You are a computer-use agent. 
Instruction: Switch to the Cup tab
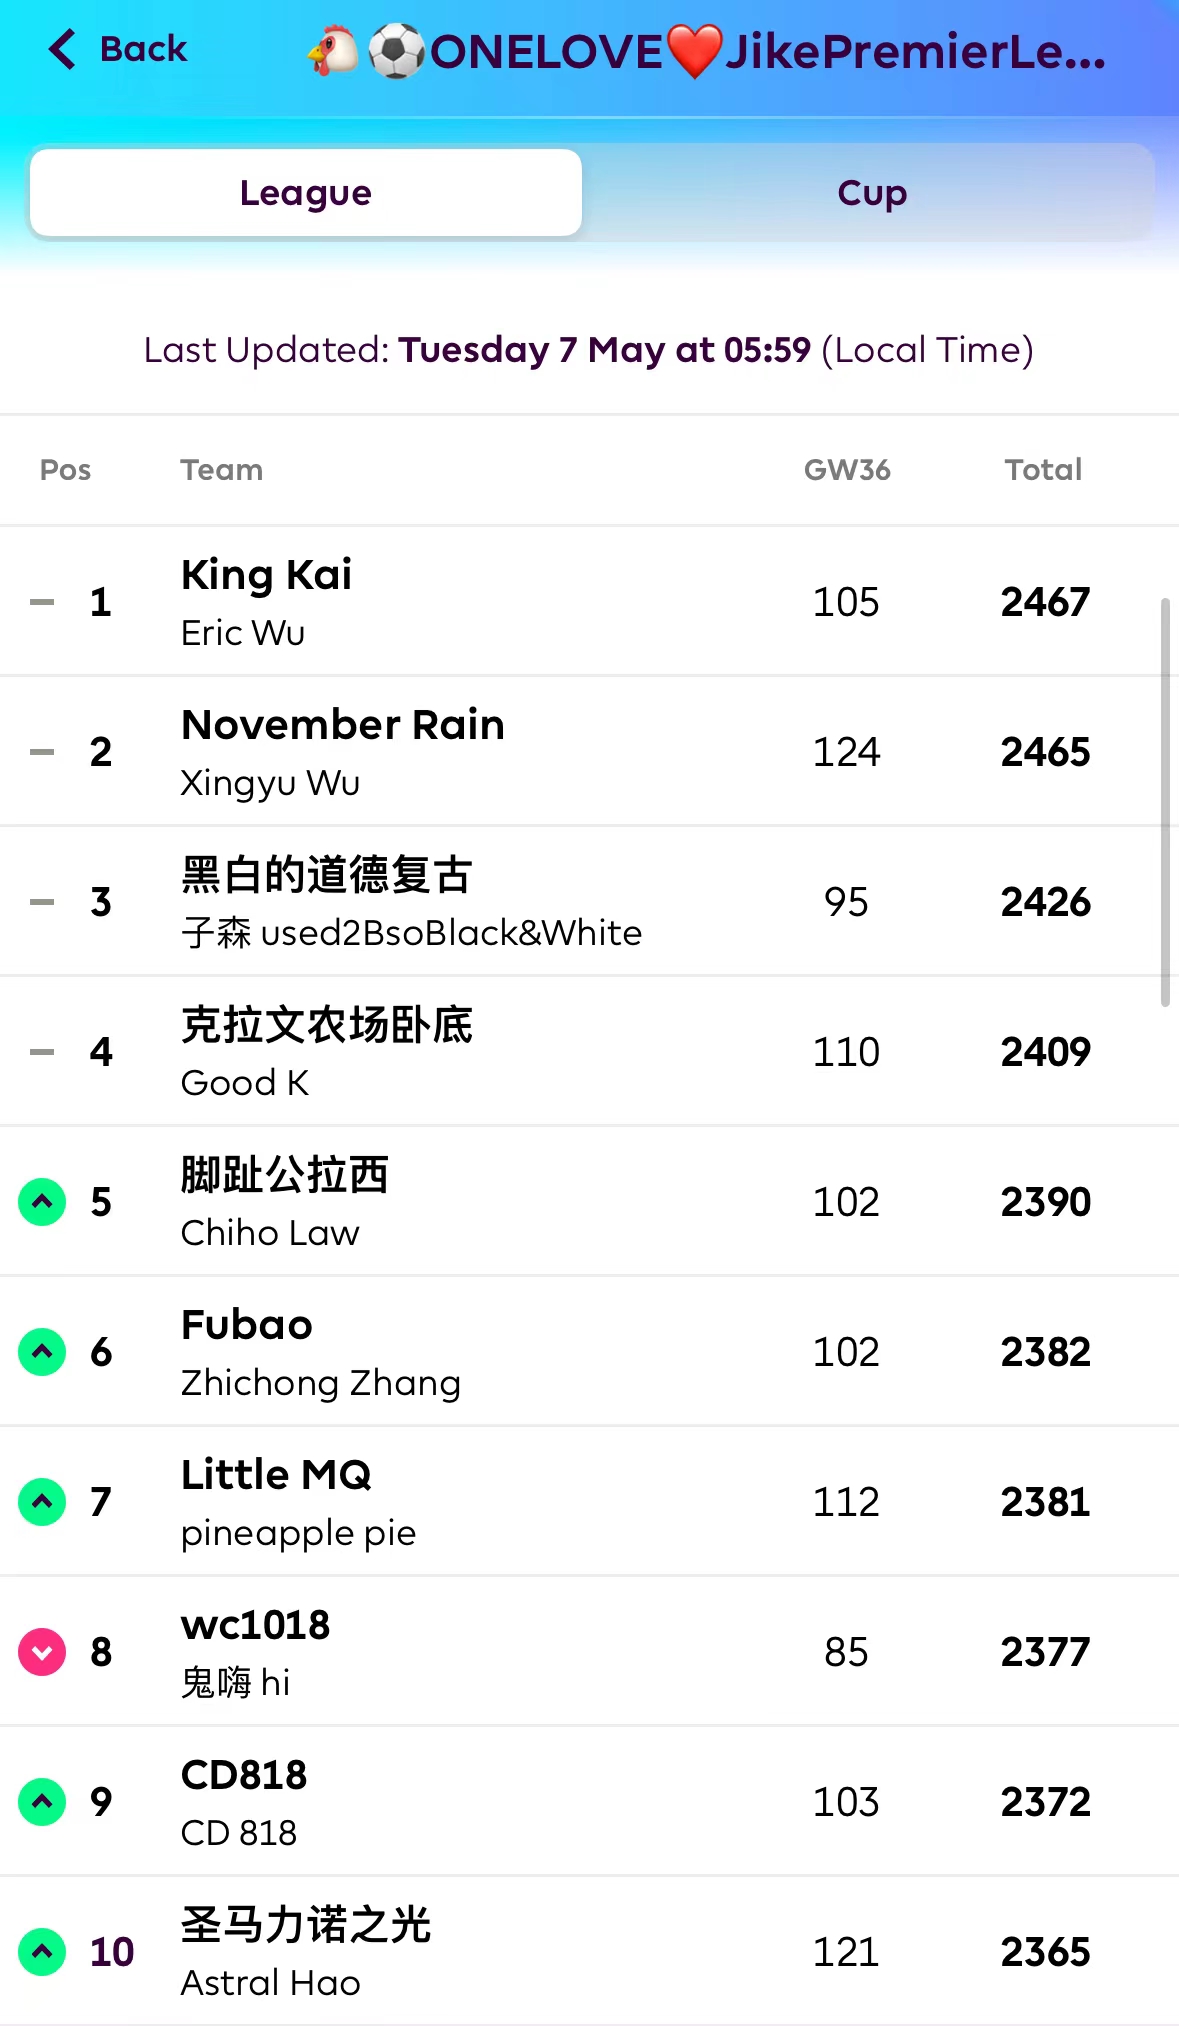(871, 193)
